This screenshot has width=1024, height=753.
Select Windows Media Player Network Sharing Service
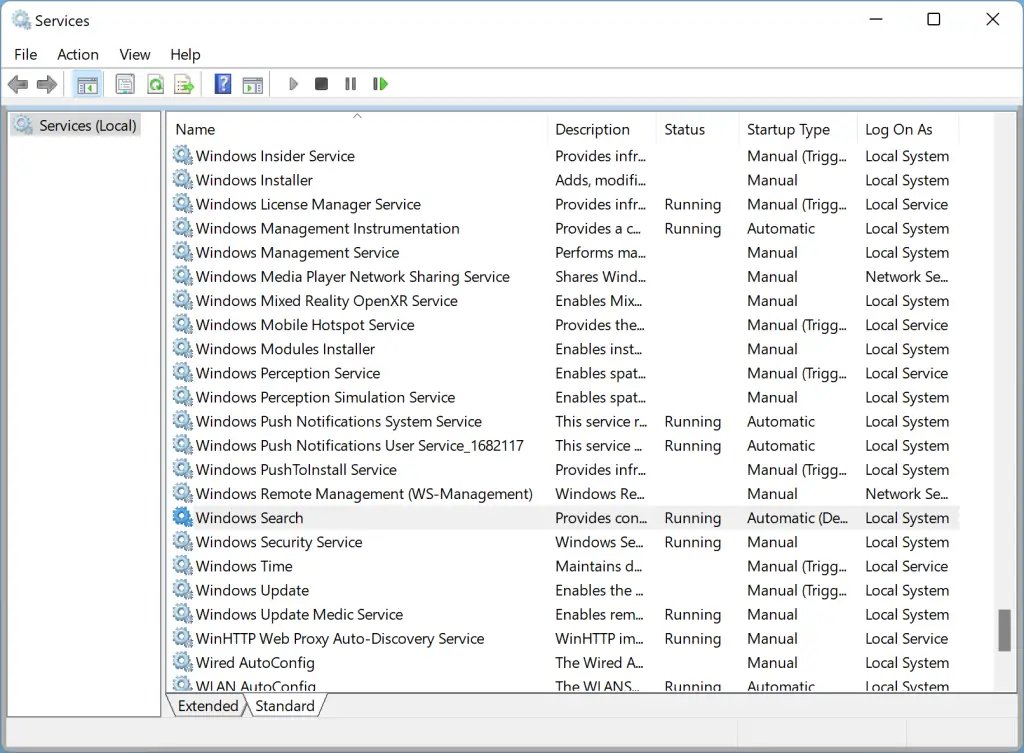565,276
